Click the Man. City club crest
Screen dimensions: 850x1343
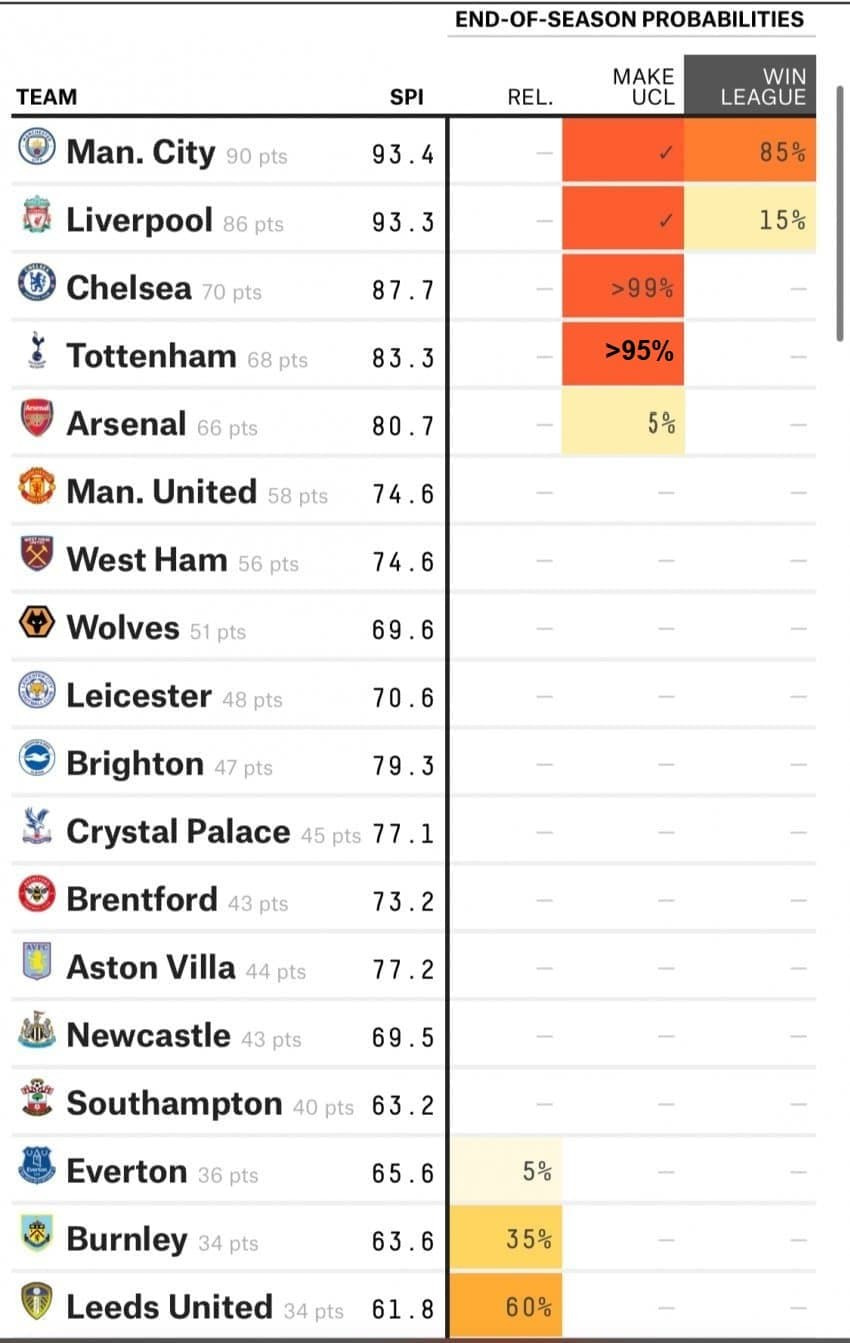point(36,150)
